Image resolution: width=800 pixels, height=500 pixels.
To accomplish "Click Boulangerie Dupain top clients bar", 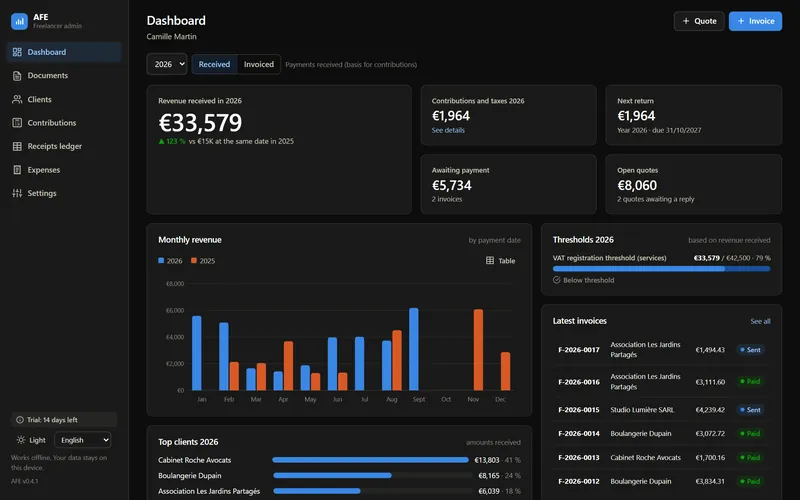I will (332, 476).
